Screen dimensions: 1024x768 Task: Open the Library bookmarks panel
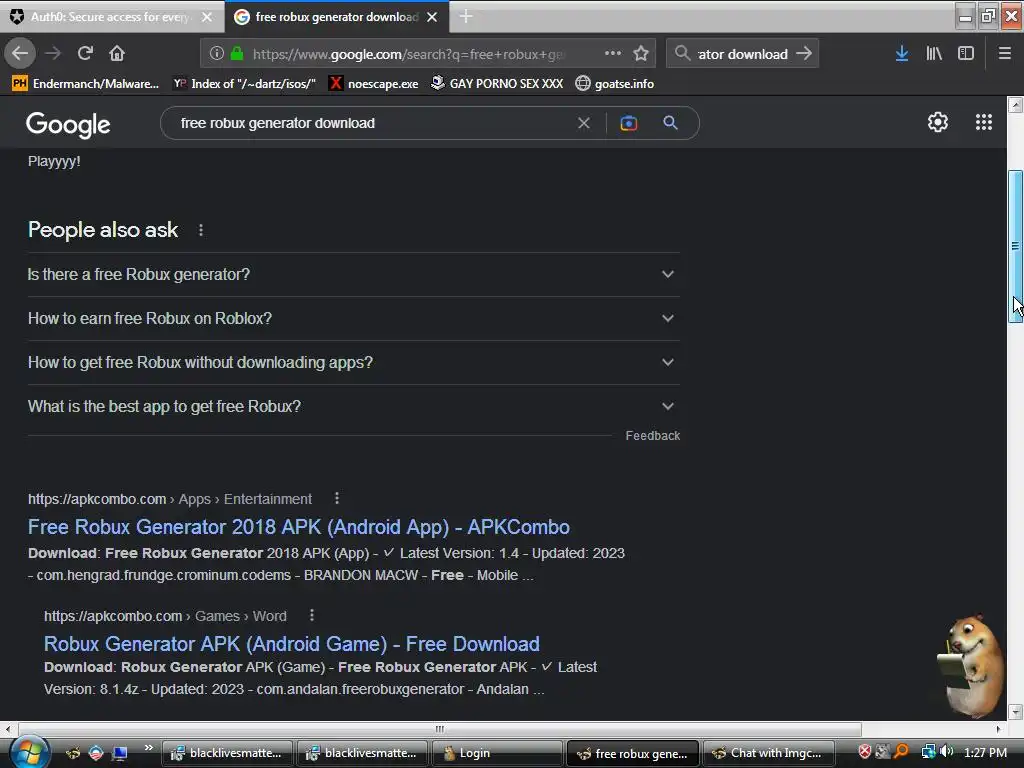pyautogui.click(x=934, y=54)
